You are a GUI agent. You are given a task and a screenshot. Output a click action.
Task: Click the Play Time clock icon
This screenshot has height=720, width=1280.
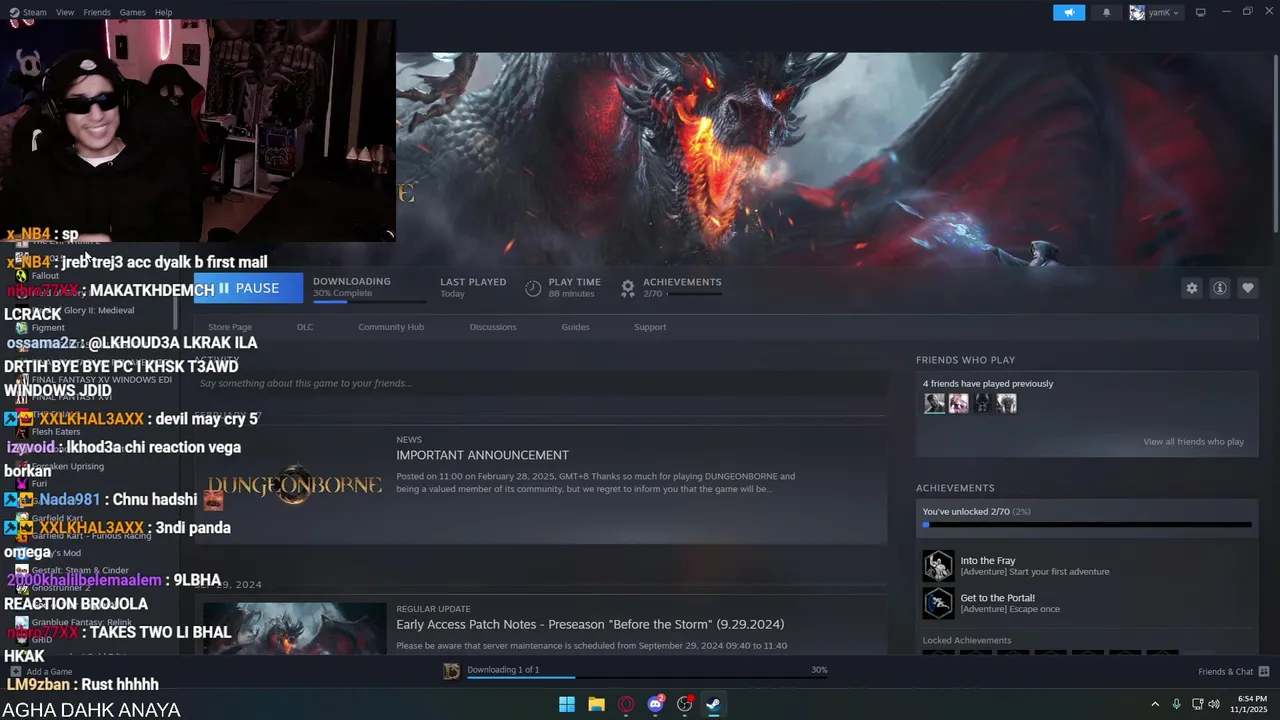point(533,288)
